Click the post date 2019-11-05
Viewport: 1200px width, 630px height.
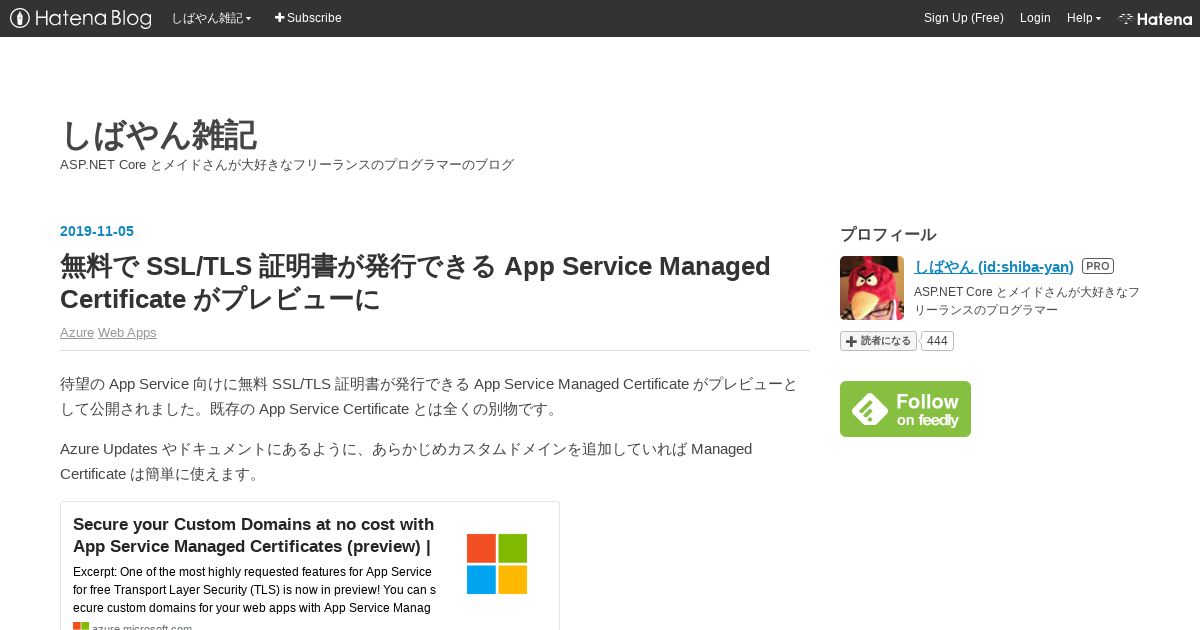97,231
